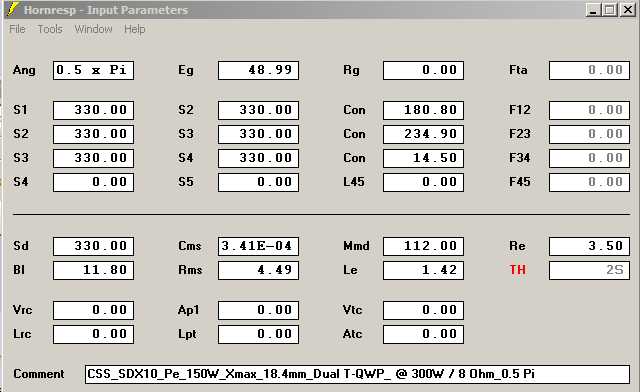Select the Lpt input field
This screenshot has height=392, width=640.
[x=258, y=334]
